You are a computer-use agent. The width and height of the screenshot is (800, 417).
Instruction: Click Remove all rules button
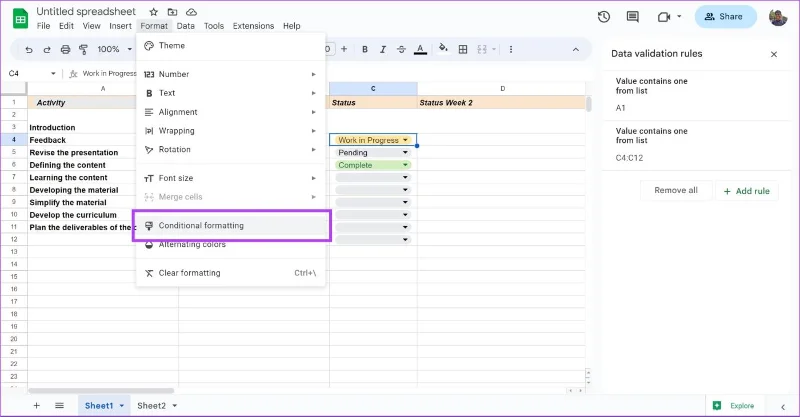coord(676,190)
